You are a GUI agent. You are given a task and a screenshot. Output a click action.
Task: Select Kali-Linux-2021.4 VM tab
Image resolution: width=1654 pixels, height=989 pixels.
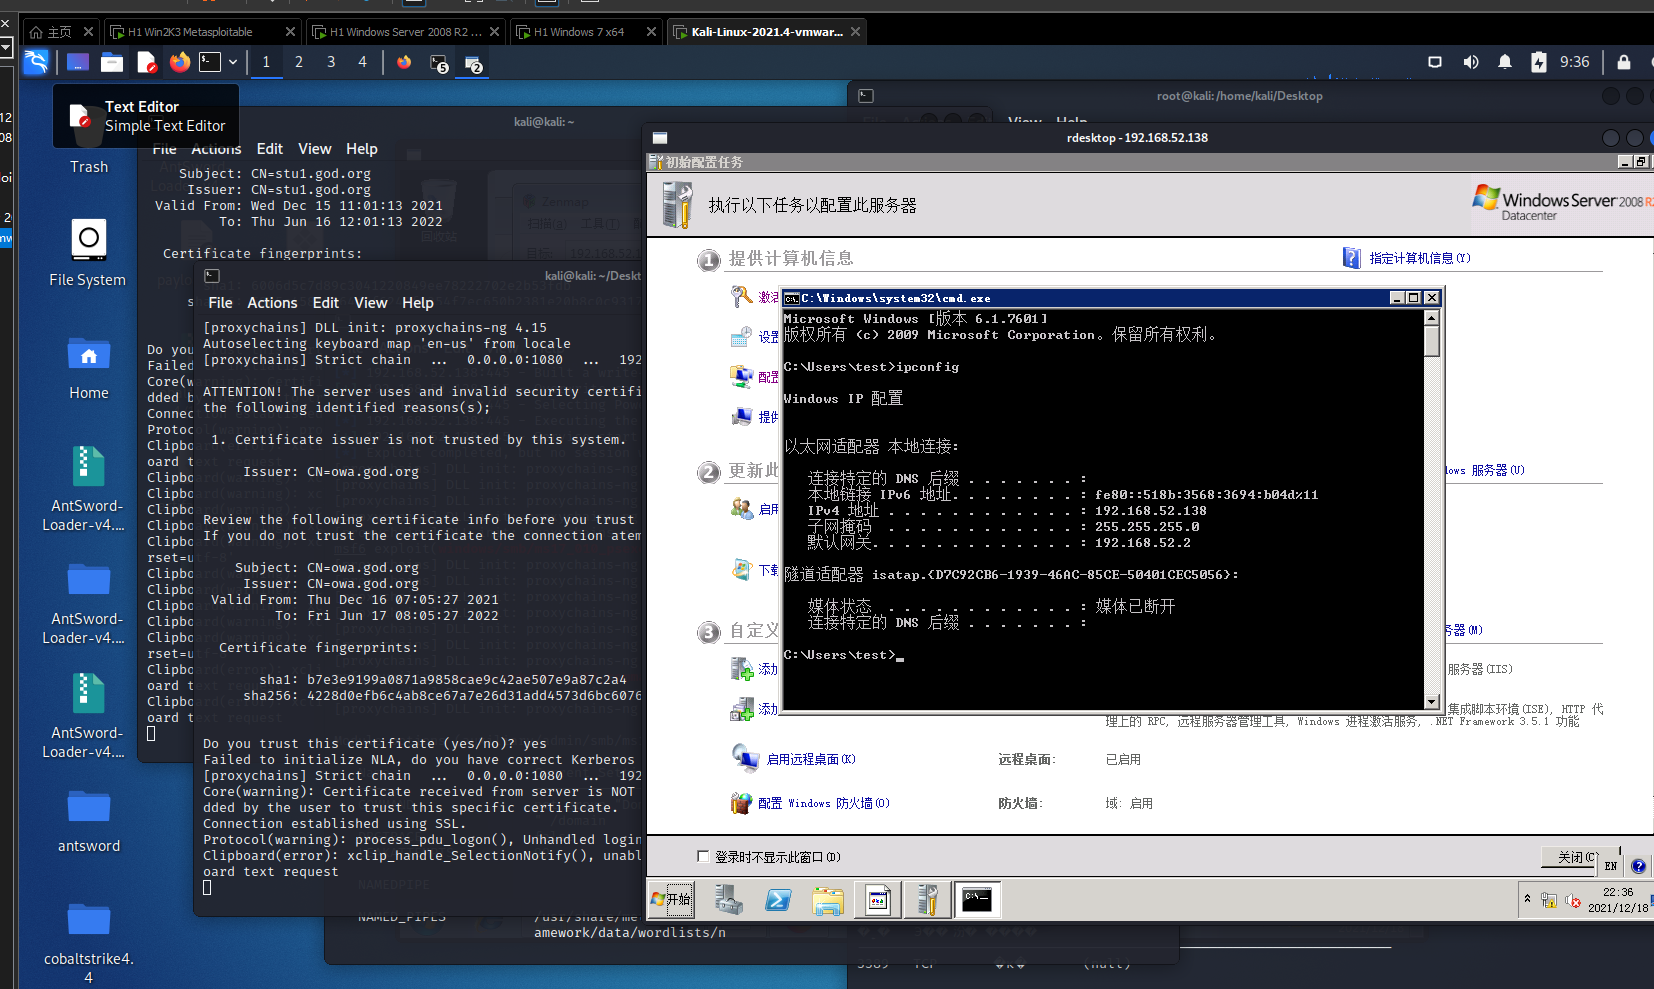(766, 32)
